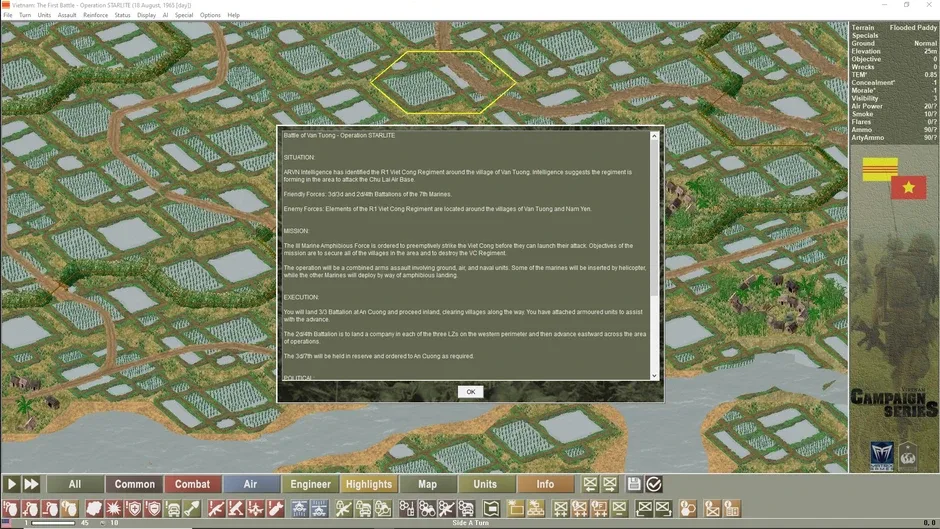940x529 pixels.
Task: Click the second blue helicopter icon
Action: [x=319, y=509]
